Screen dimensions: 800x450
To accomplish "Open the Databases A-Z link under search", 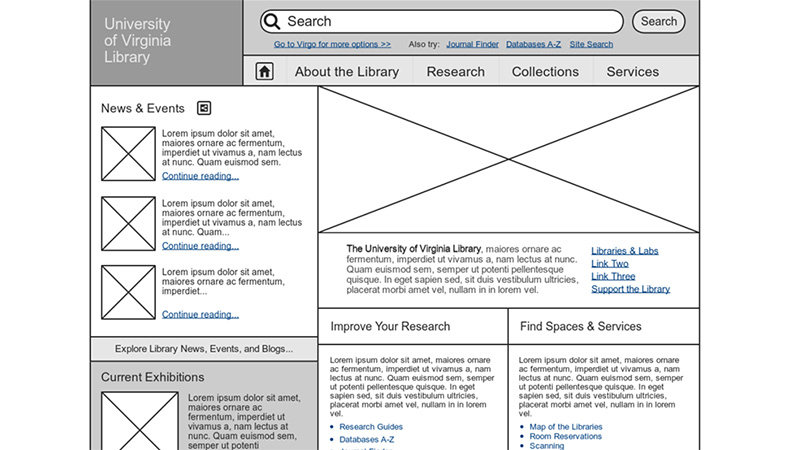I will pos(534,44).
